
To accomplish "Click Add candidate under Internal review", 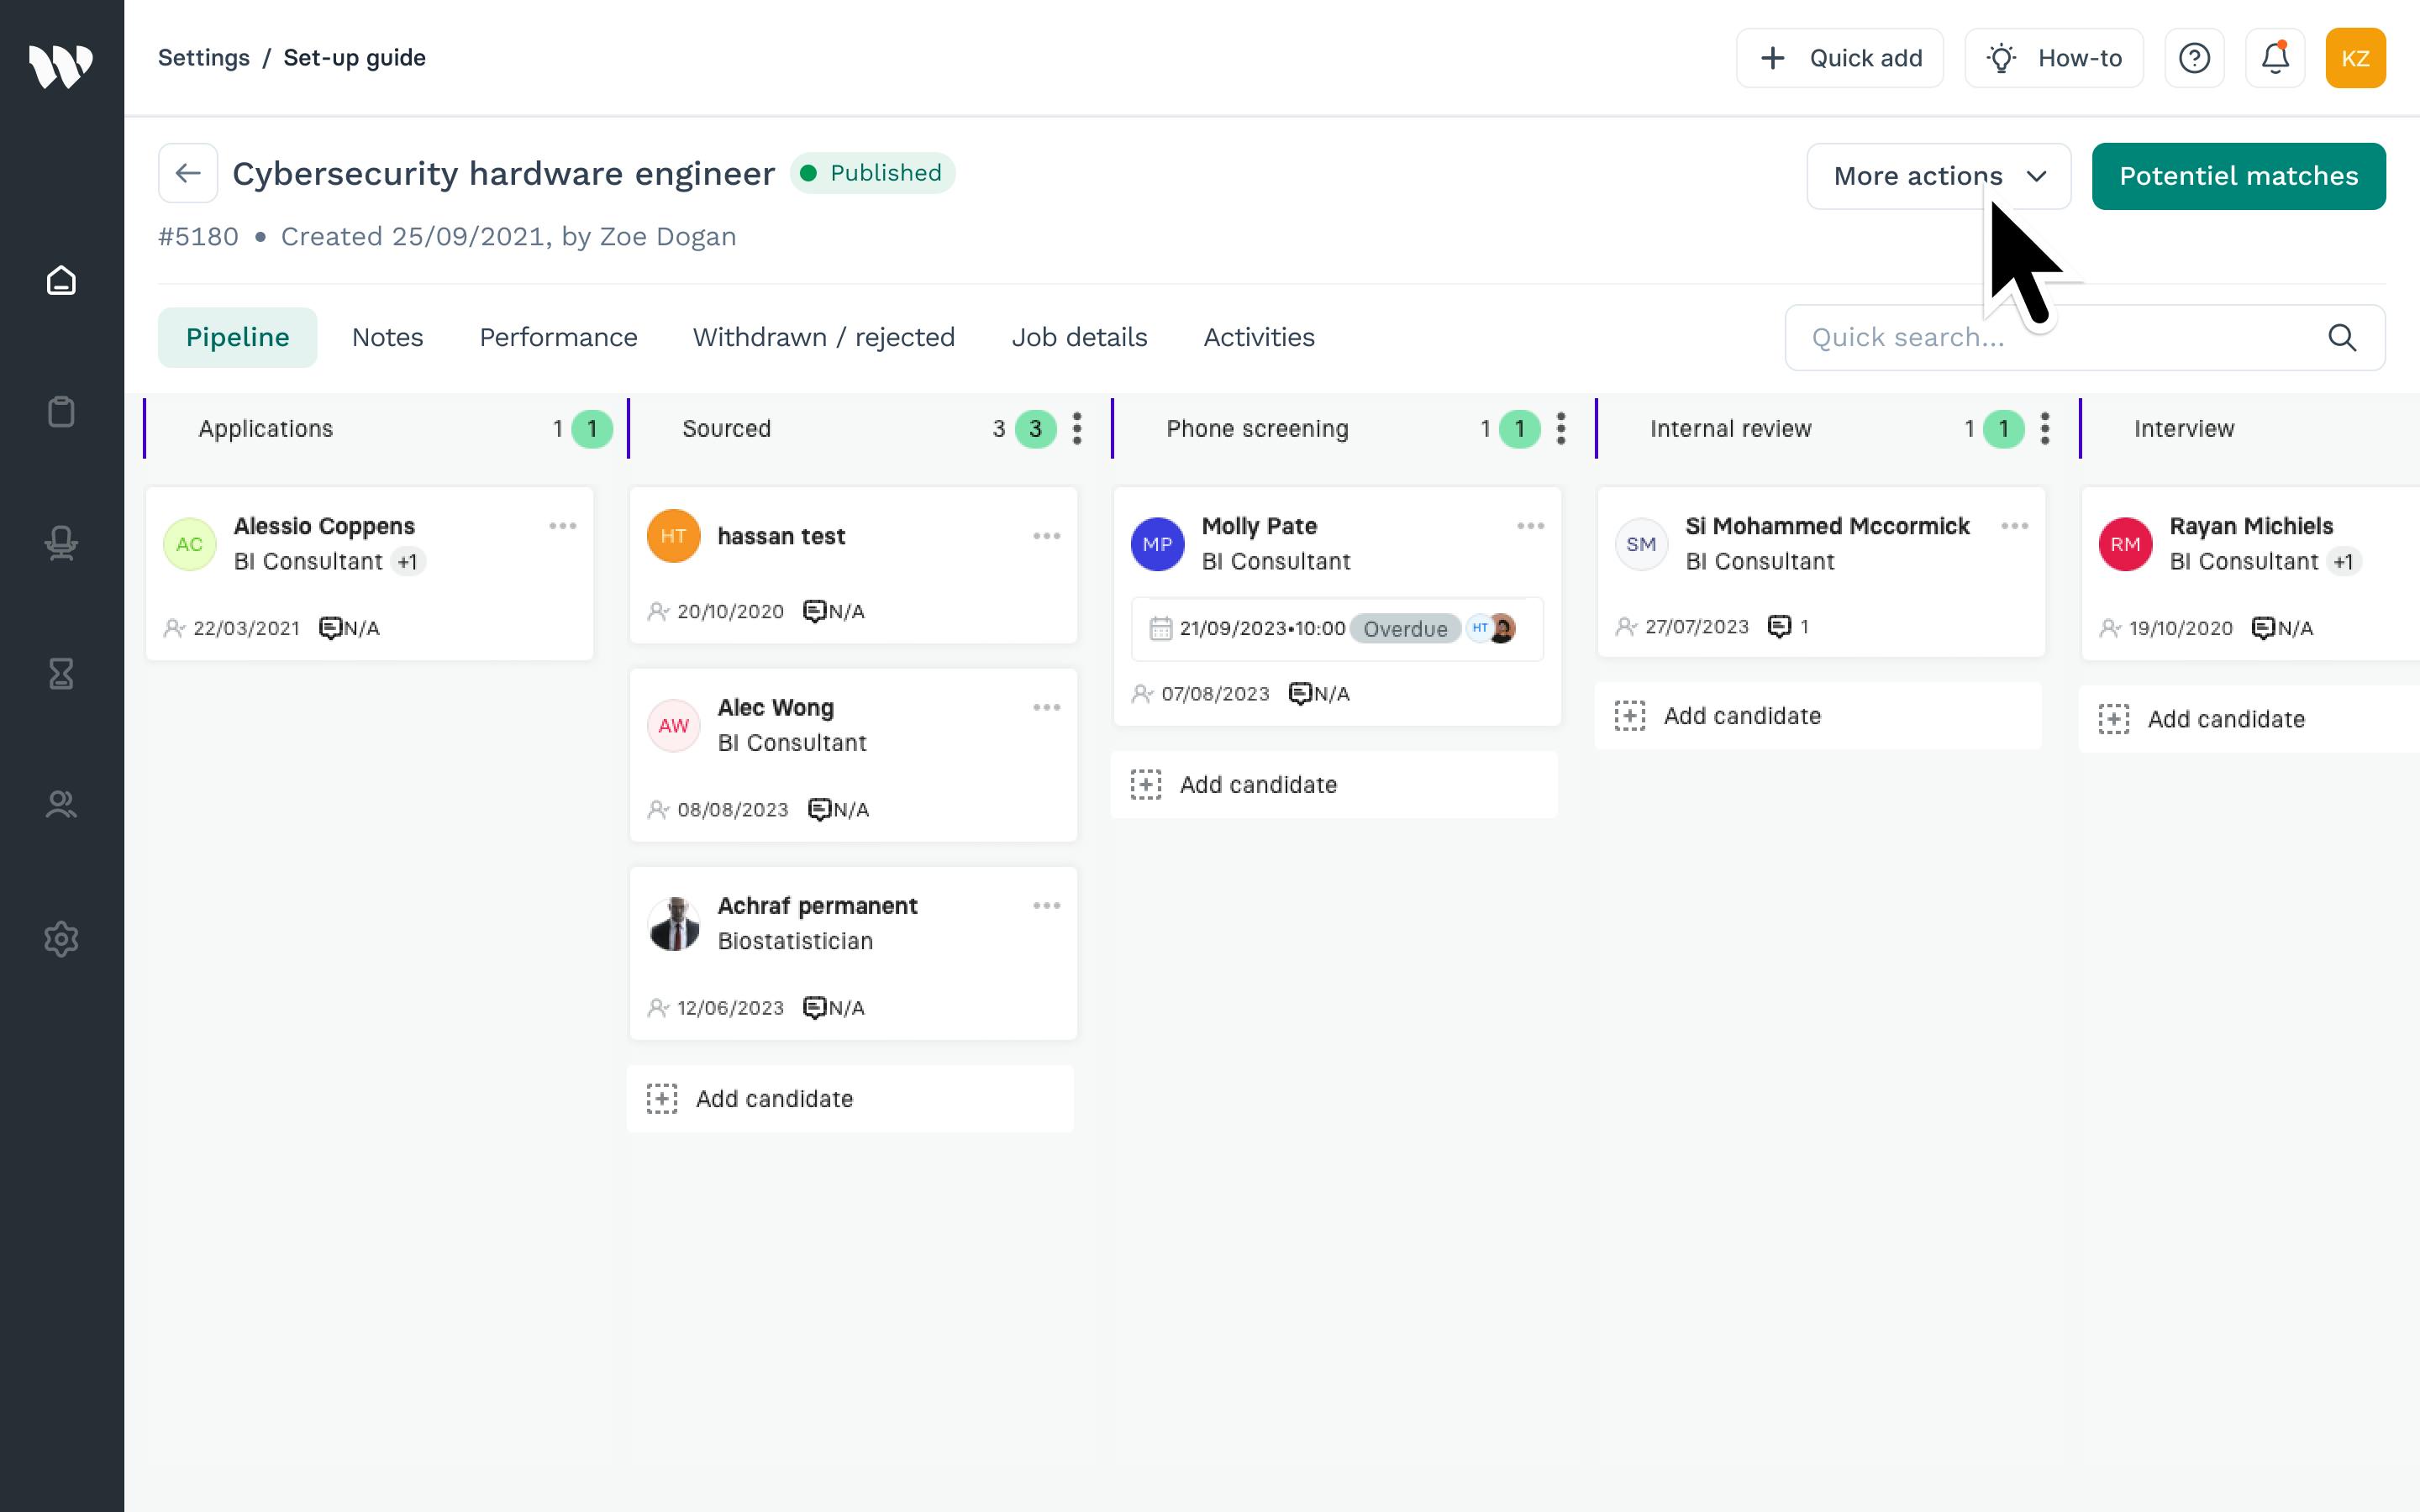I will pos(1741,716).
